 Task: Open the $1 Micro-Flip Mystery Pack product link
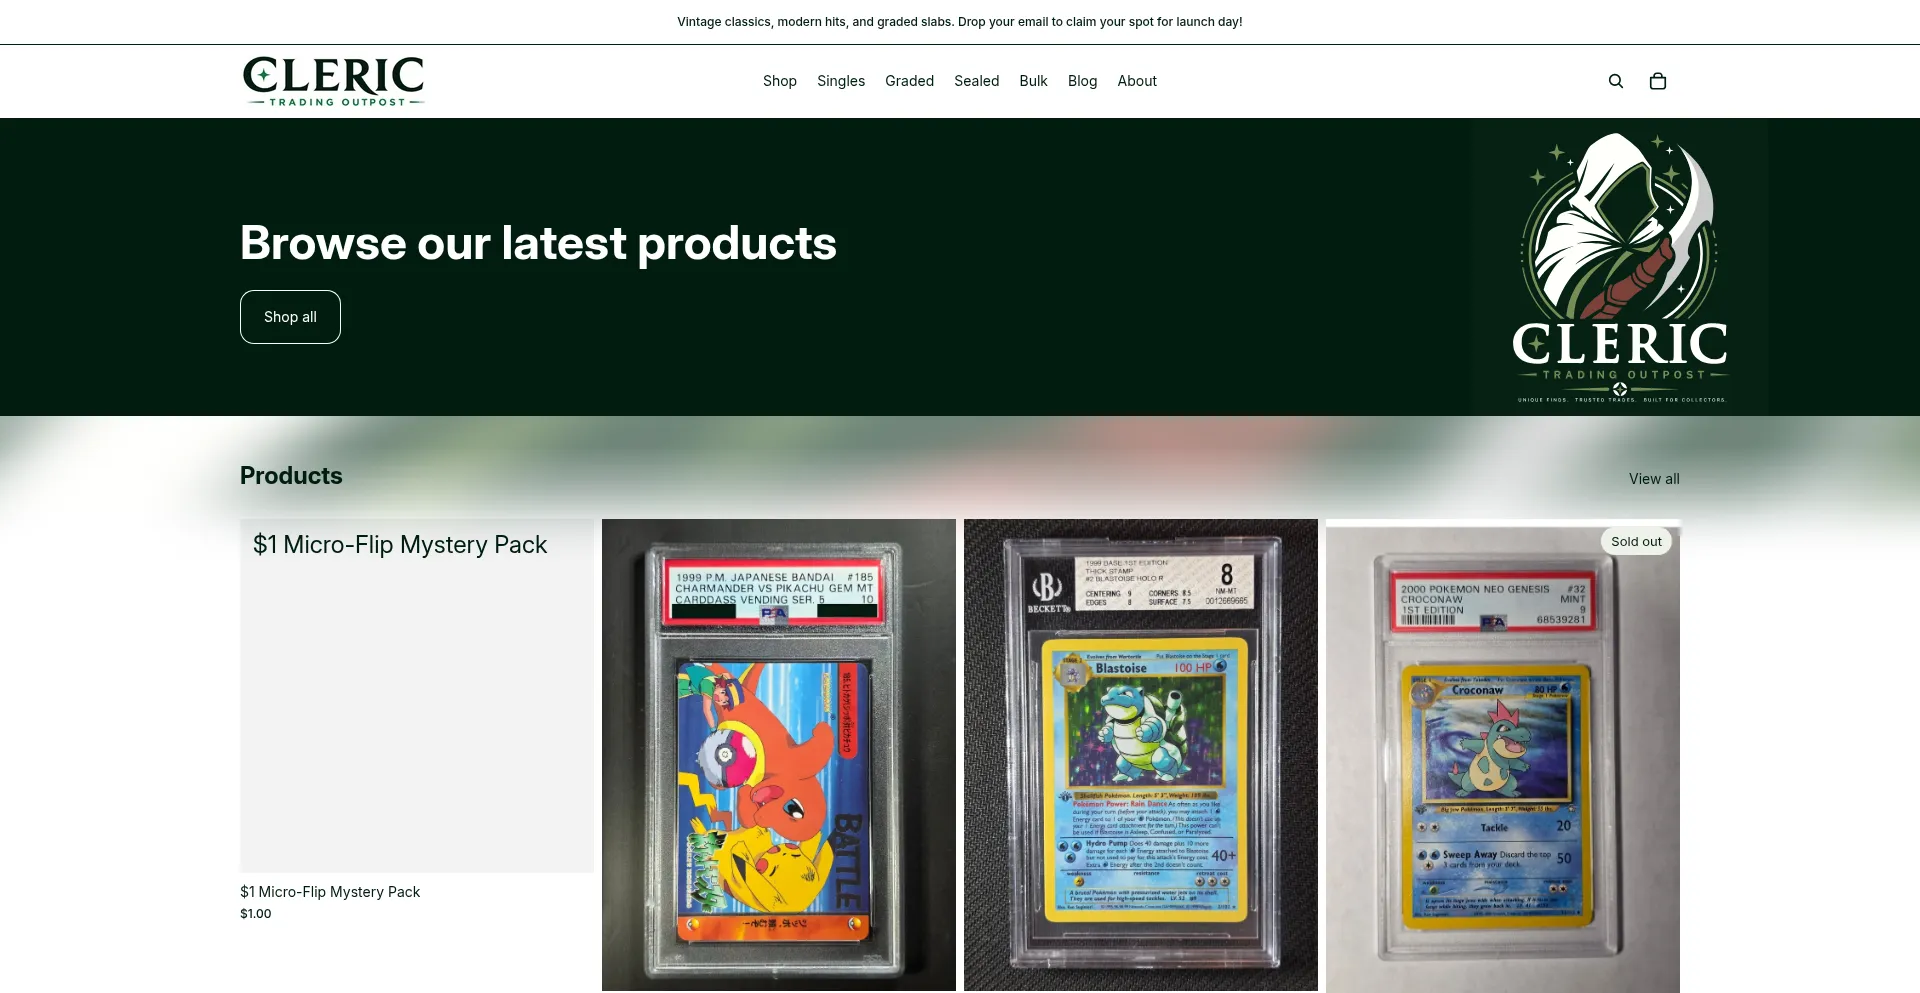click(x=330, y=892)
